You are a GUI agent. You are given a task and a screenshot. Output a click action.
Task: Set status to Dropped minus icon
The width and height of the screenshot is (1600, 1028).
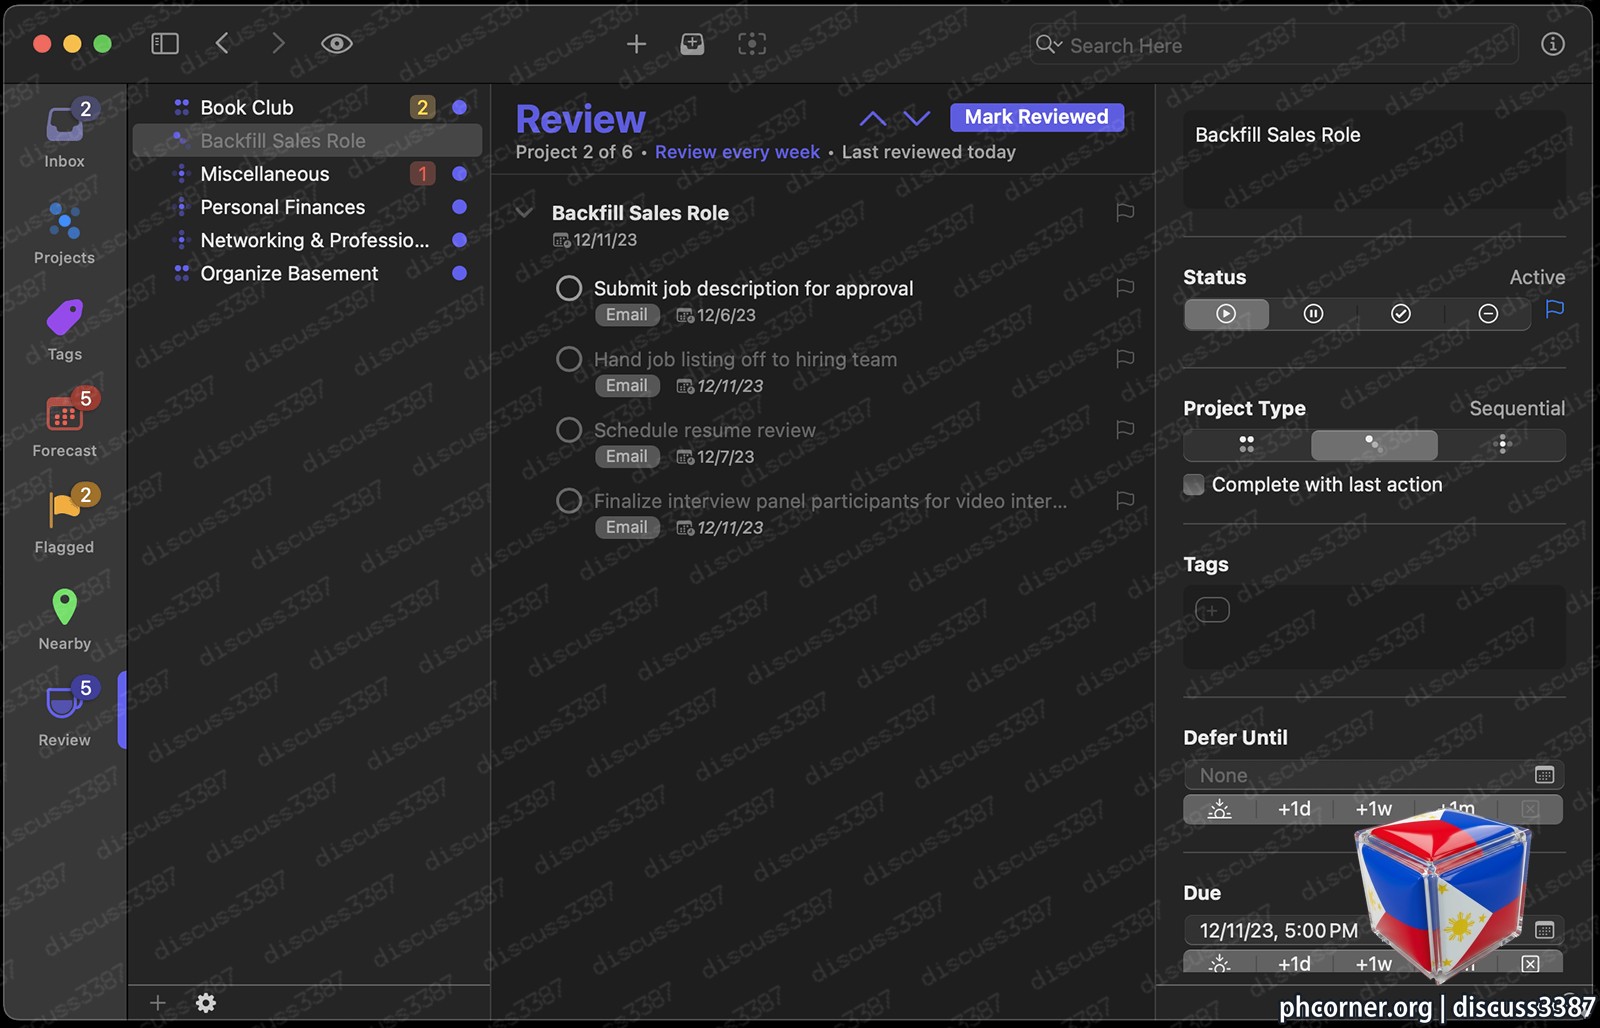point(1488,314)
